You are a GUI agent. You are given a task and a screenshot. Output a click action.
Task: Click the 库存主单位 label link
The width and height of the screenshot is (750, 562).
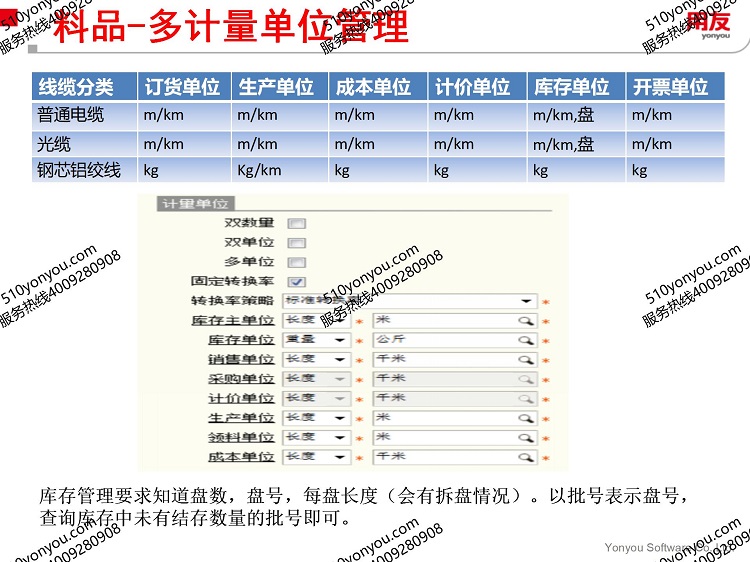(233, 321)
